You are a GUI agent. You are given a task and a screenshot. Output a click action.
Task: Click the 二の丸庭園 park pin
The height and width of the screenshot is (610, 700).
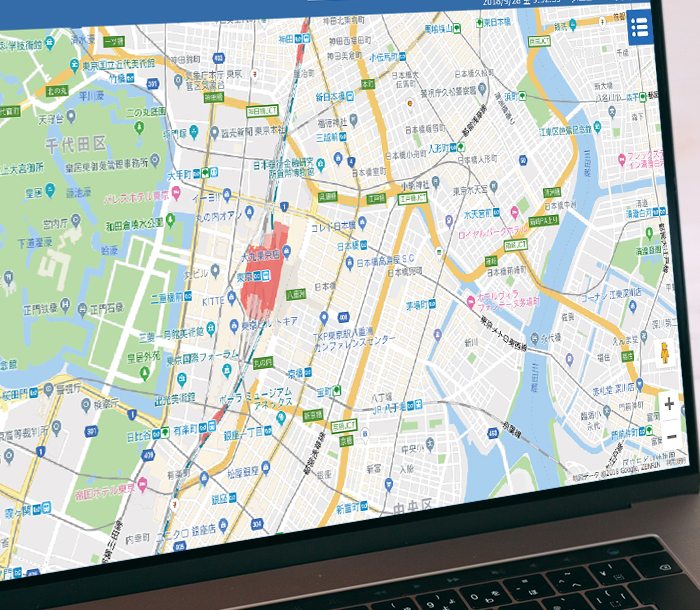139,128
